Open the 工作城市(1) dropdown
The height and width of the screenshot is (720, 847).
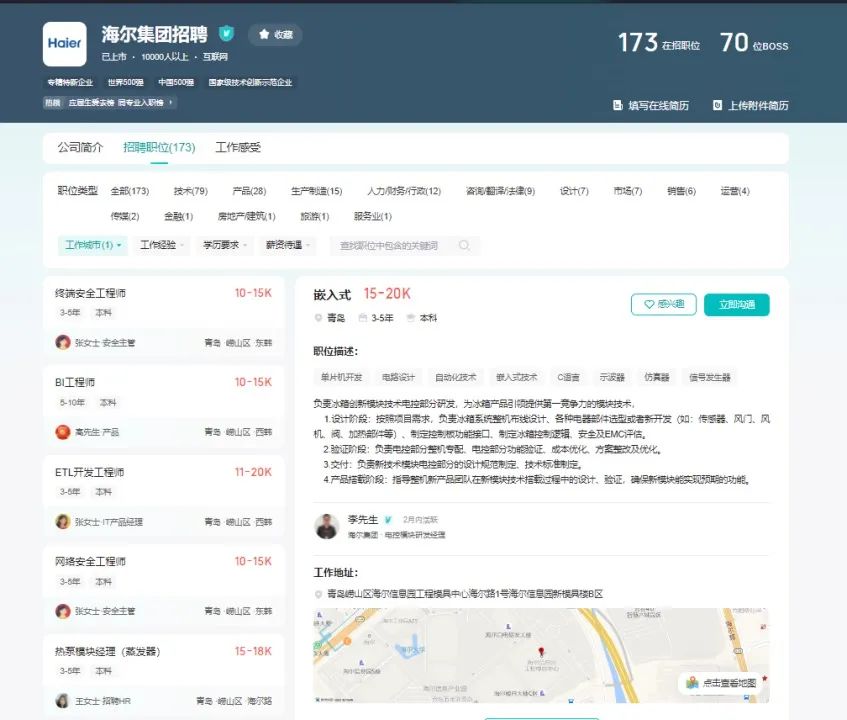point(93,245)
